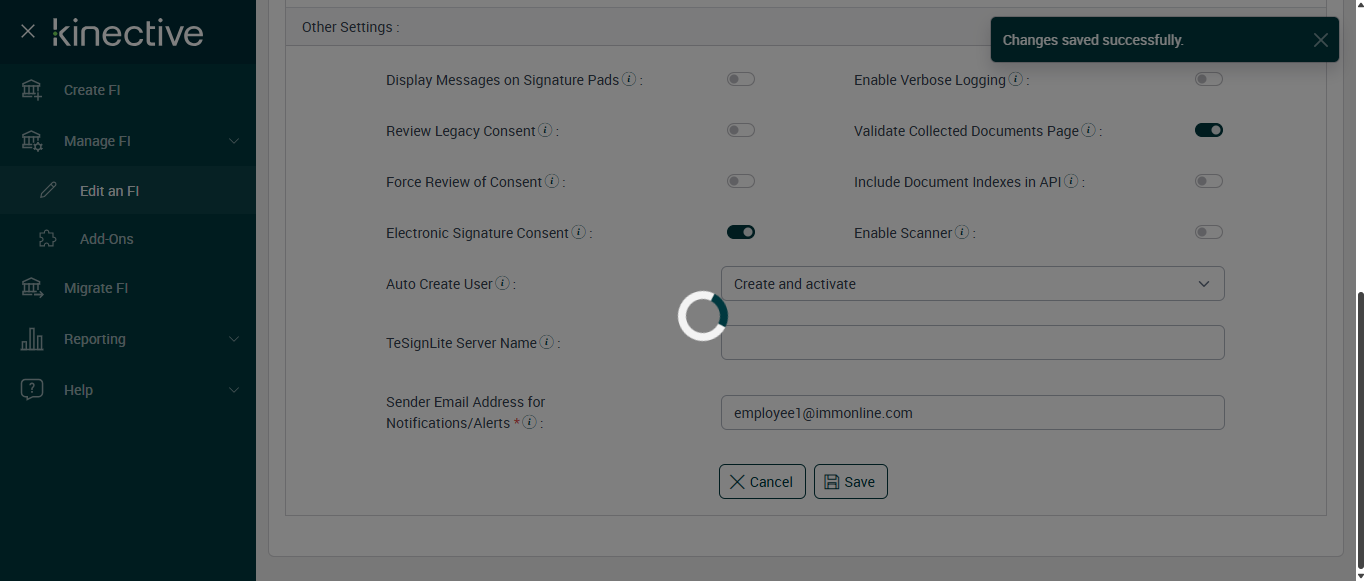Toggle Review Legacy Consent switch

[x=741, y=130]
